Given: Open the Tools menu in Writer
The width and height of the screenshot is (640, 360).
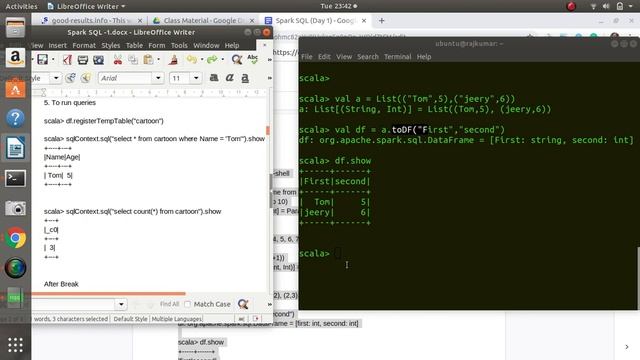Looking at the screenshot, I should [x=179, y=45].
